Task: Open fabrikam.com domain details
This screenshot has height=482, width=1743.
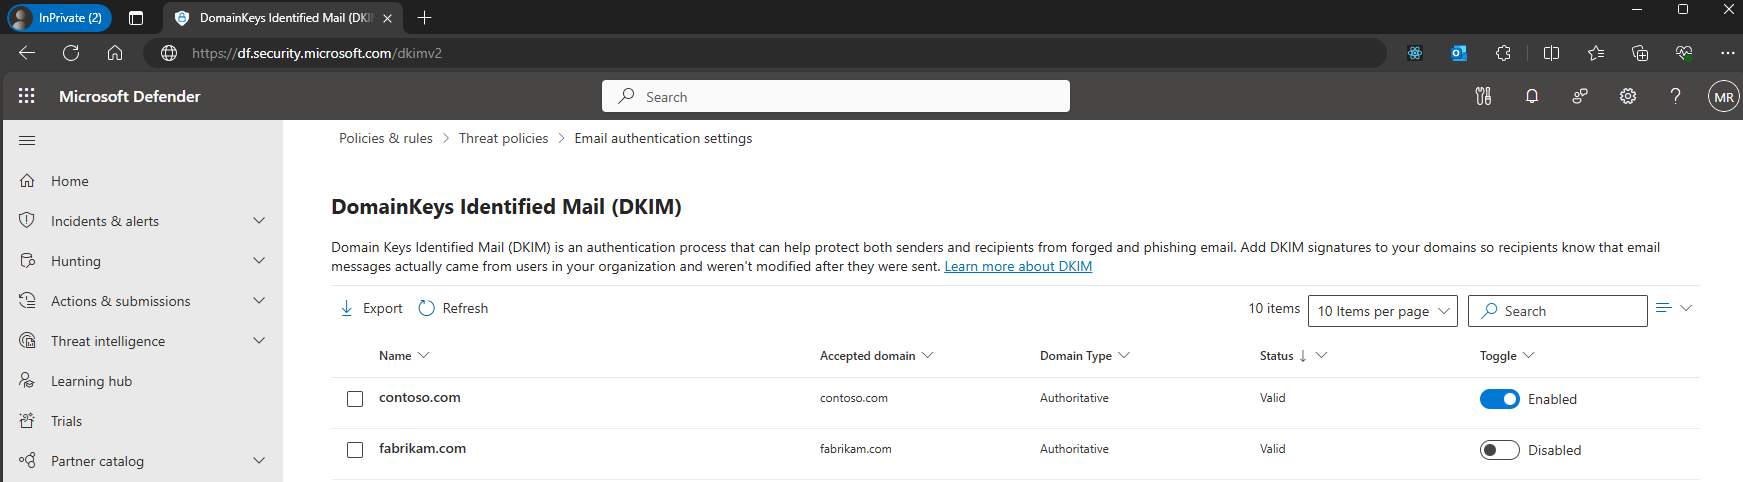Action: (422, 448)
